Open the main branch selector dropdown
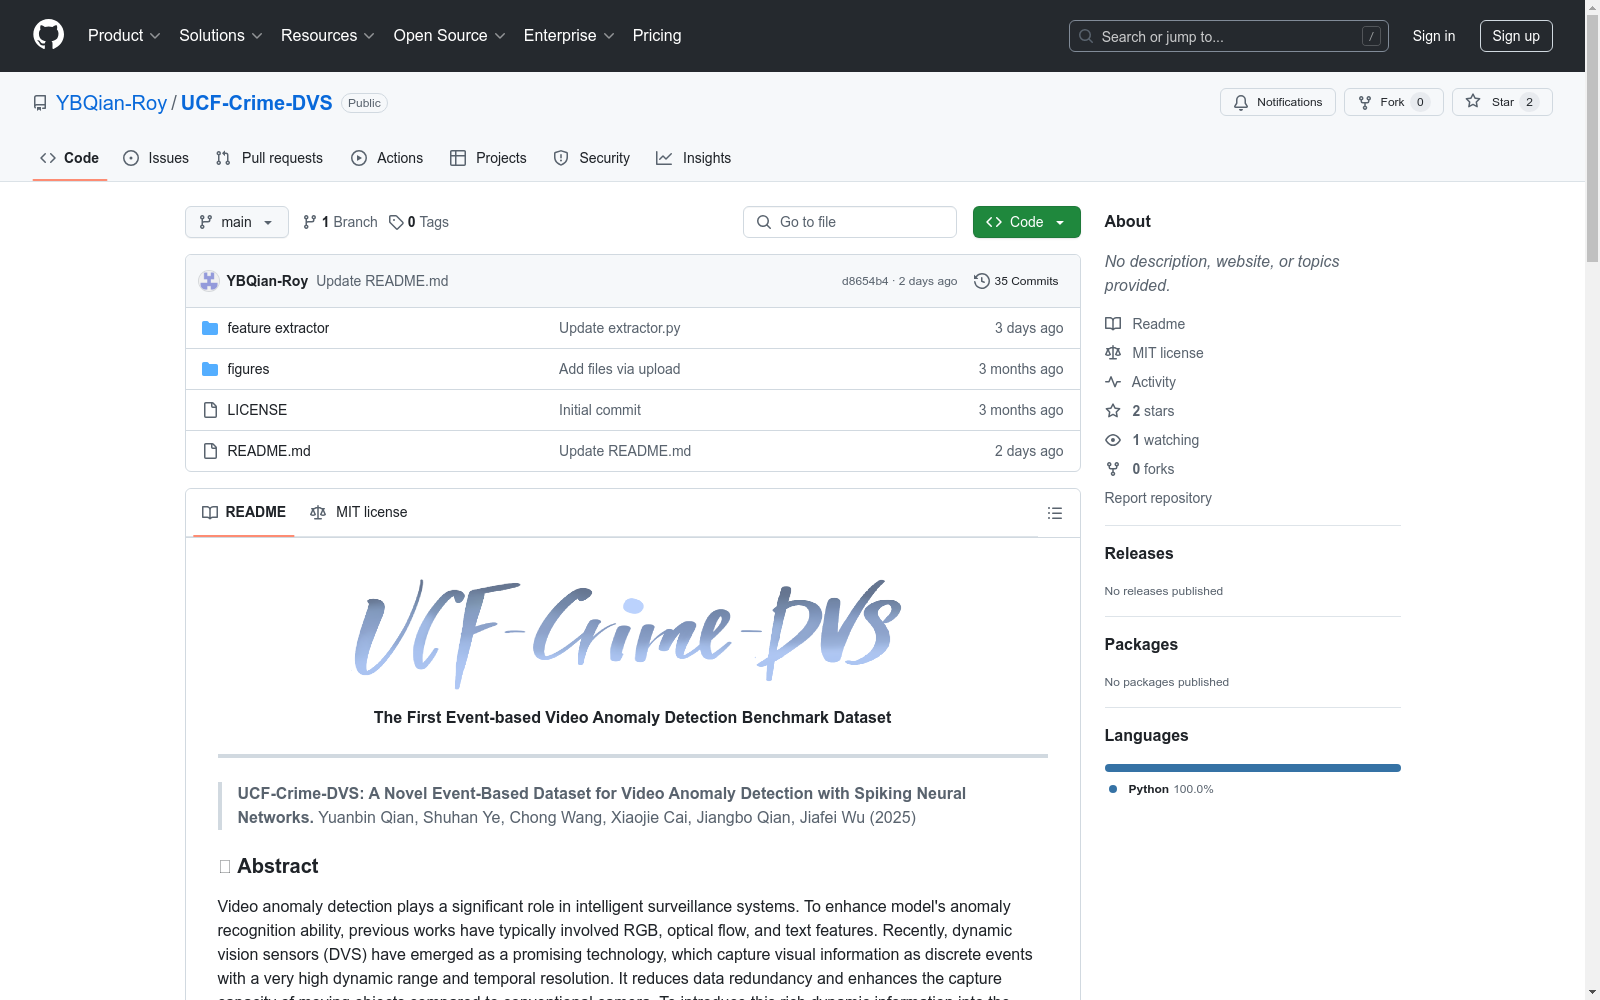 237,222
